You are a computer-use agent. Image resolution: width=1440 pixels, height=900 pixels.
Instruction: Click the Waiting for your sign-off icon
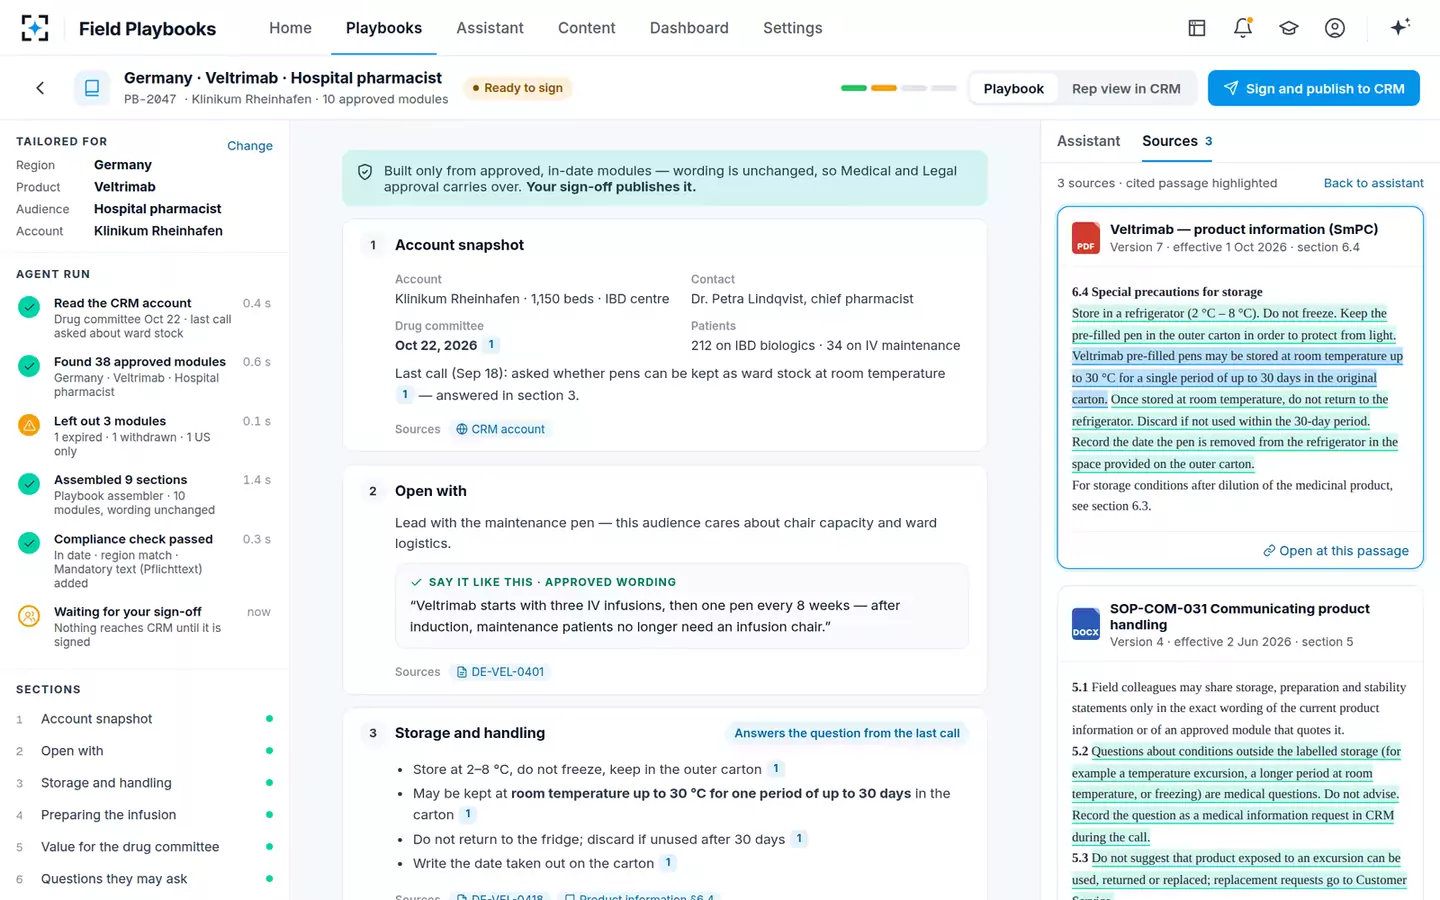(29, 616)
